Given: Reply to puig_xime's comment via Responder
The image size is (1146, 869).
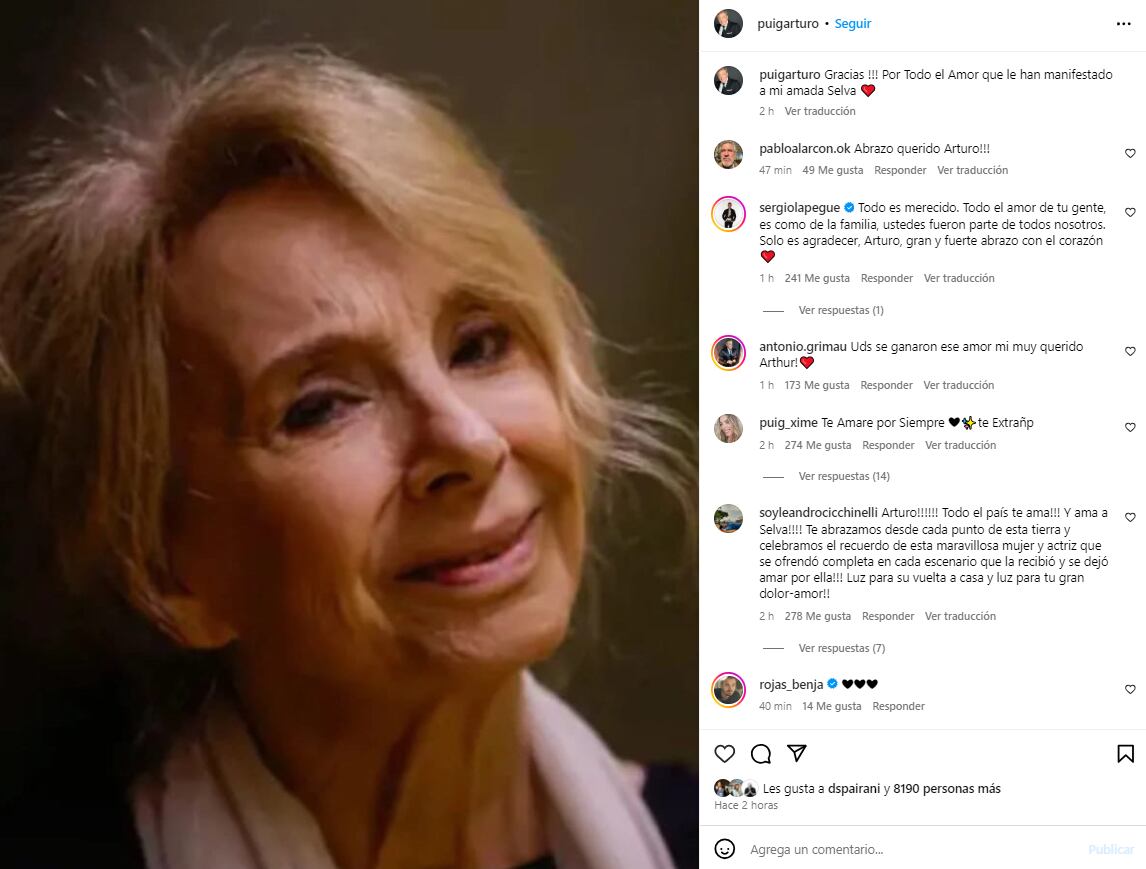Looking at the screenshot, I should (x=888, y=445).
